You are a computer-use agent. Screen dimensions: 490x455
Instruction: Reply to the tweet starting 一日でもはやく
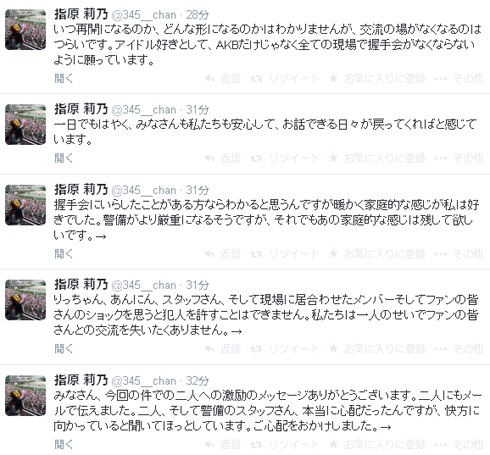point(222,158)
